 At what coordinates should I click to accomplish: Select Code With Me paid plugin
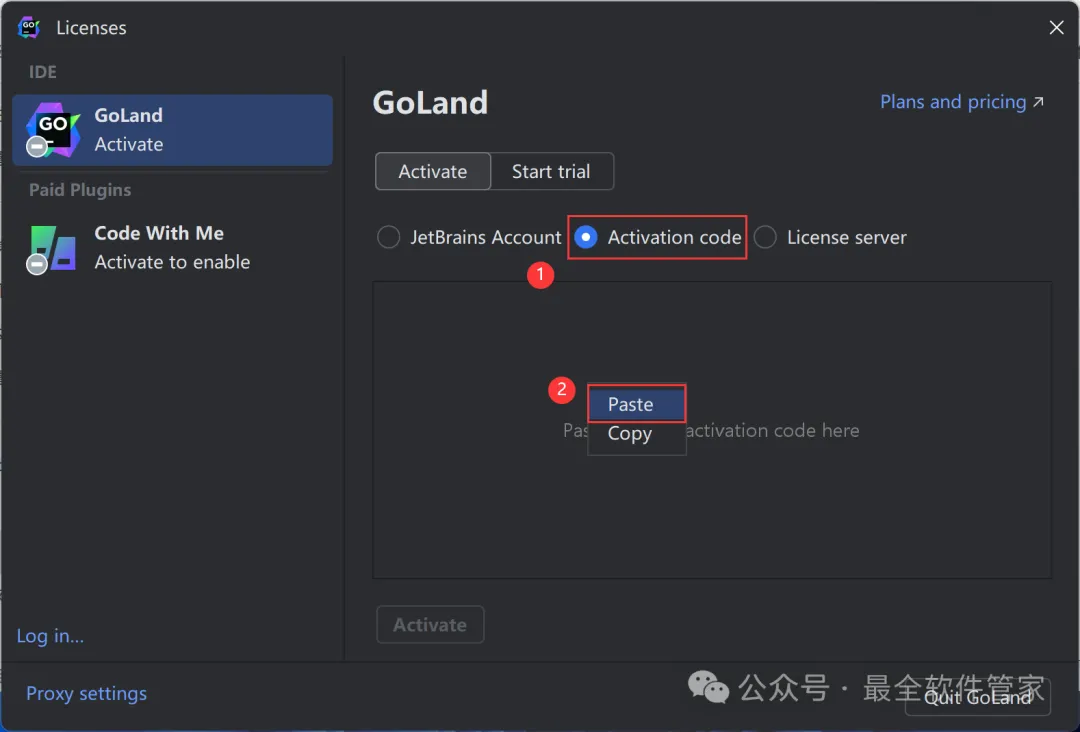click(172, 248)
